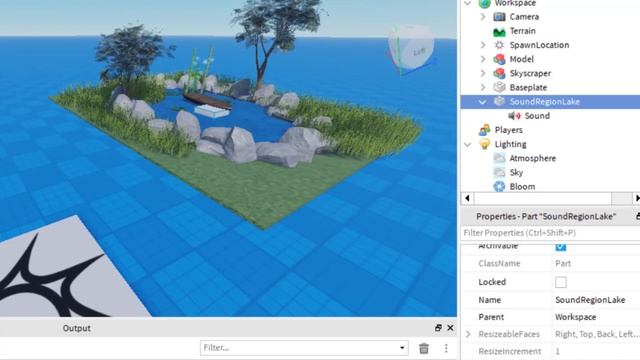Click the Properties panel title bar
Viewport: 640px width, 360px height.
pos(550,216)
